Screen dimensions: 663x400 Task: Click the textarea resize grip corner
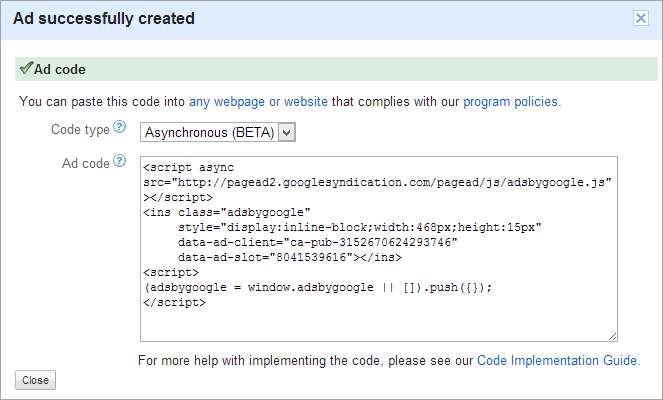pyautogui.click(x=613, y=337)
